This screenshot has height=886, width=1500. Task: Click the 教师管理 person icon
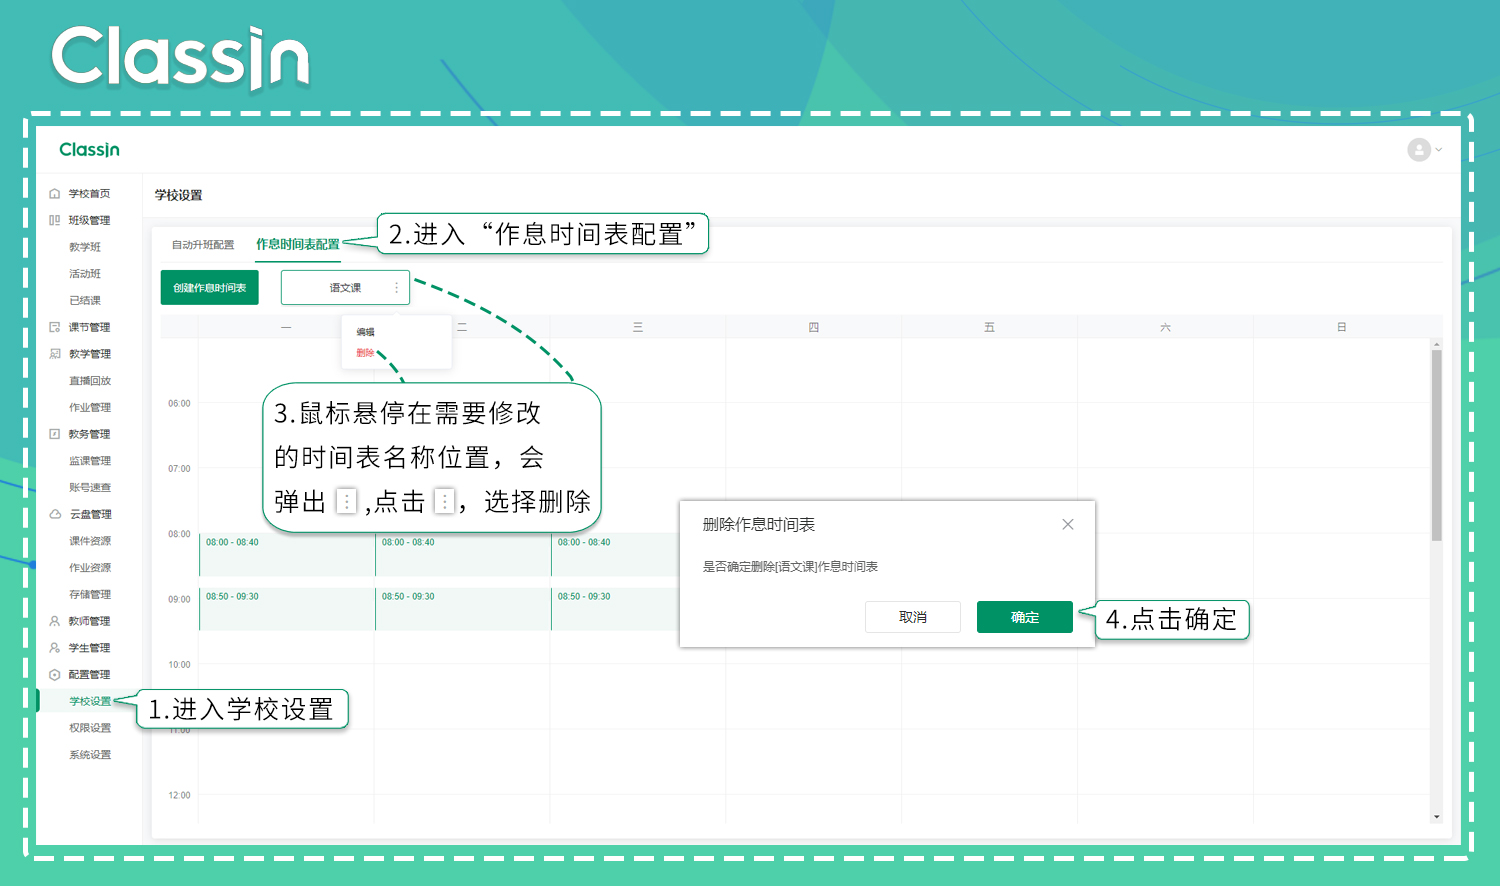[54, 621]
